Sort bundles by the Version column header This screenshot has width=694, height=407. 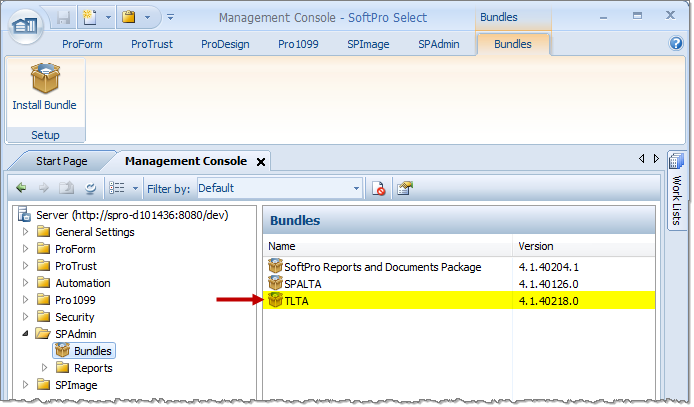click(x=583, y=246)
